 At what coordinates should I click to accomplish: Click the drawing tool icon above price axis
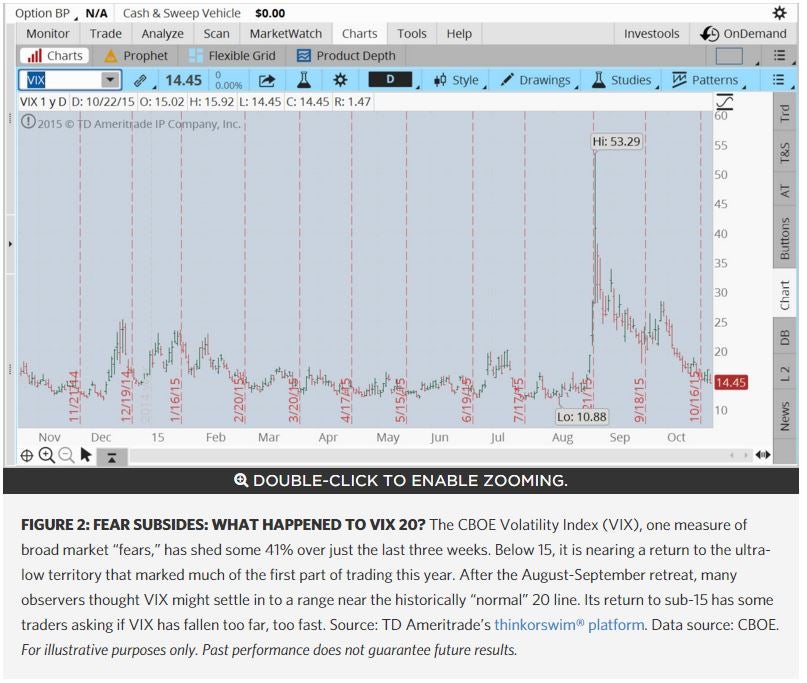coord(725,102)
